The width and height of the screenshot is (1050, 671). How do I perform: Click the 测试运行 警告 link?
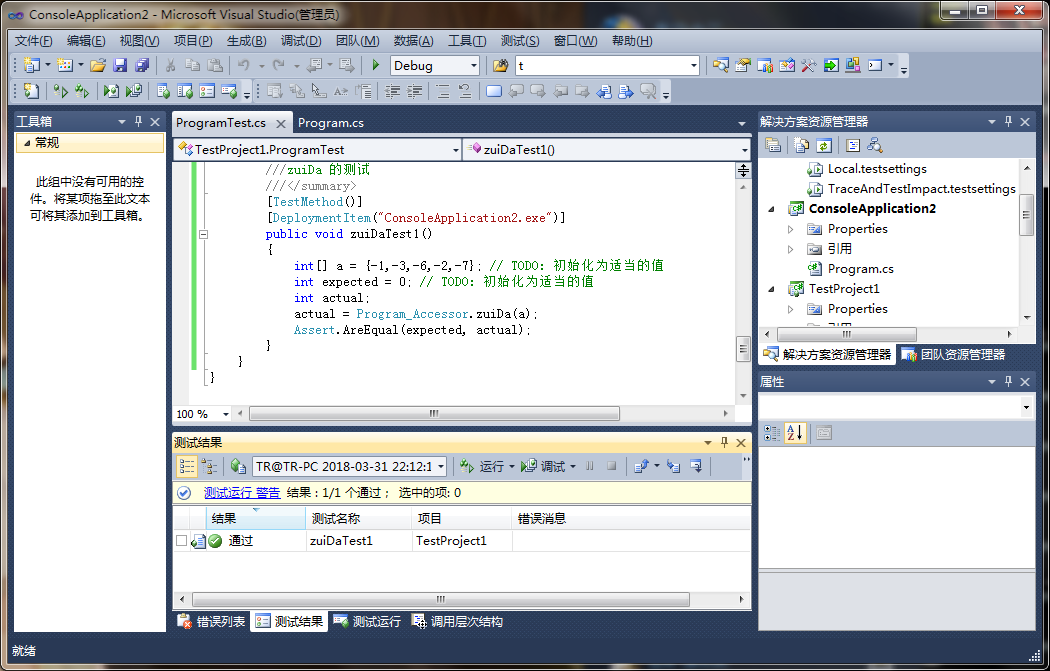click(x=242, y=493)
